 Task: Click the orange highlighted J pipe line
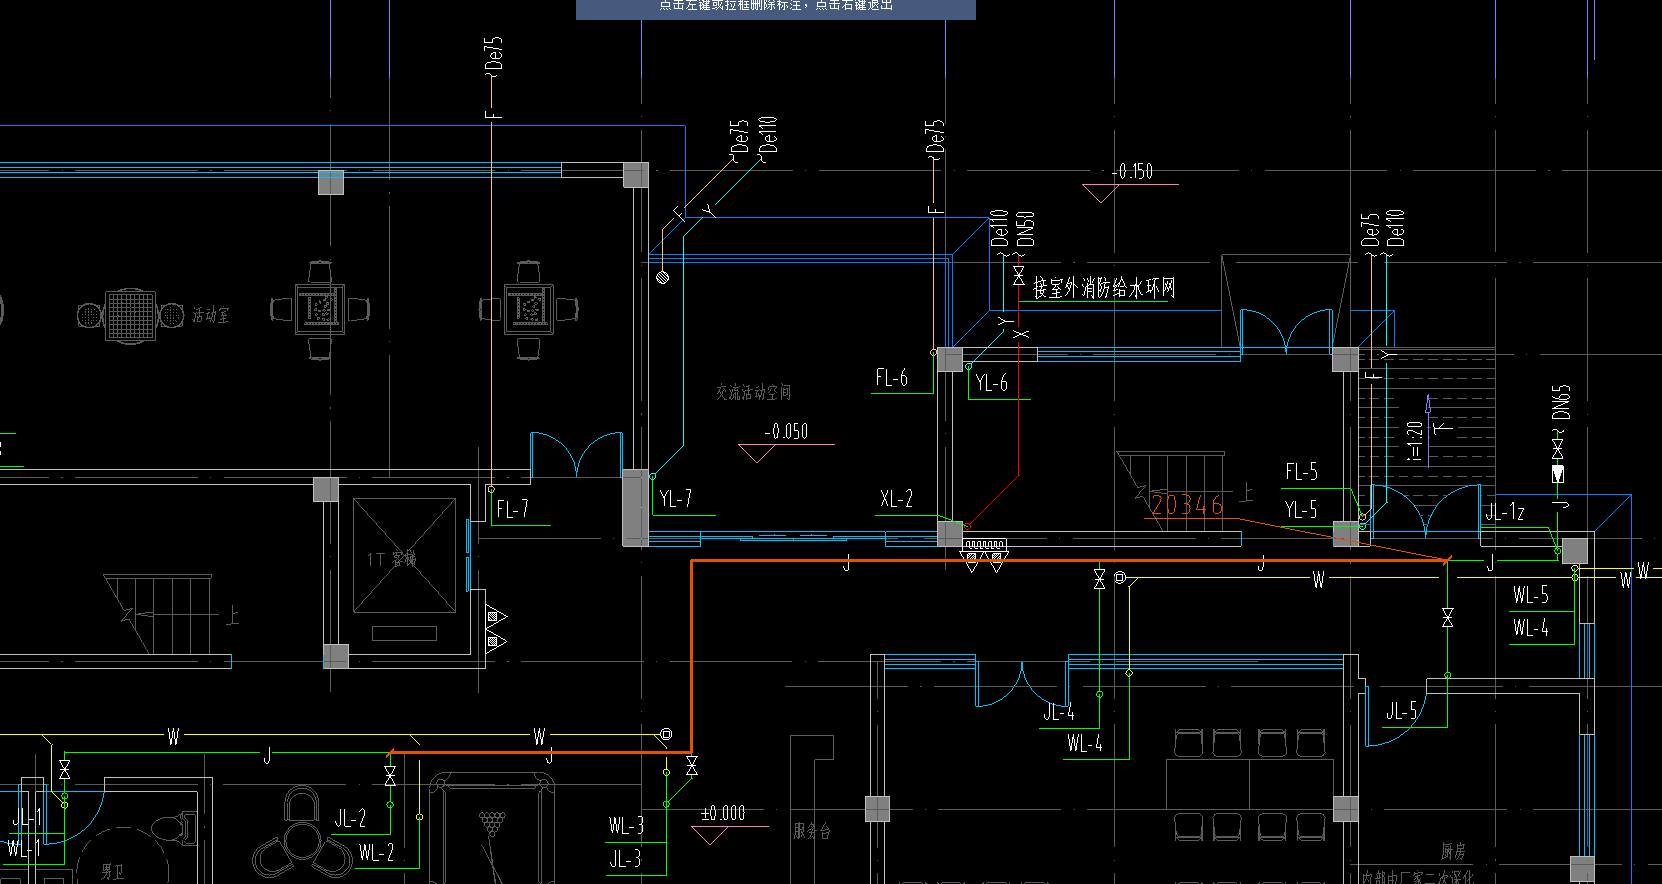[x=691, y=655]
